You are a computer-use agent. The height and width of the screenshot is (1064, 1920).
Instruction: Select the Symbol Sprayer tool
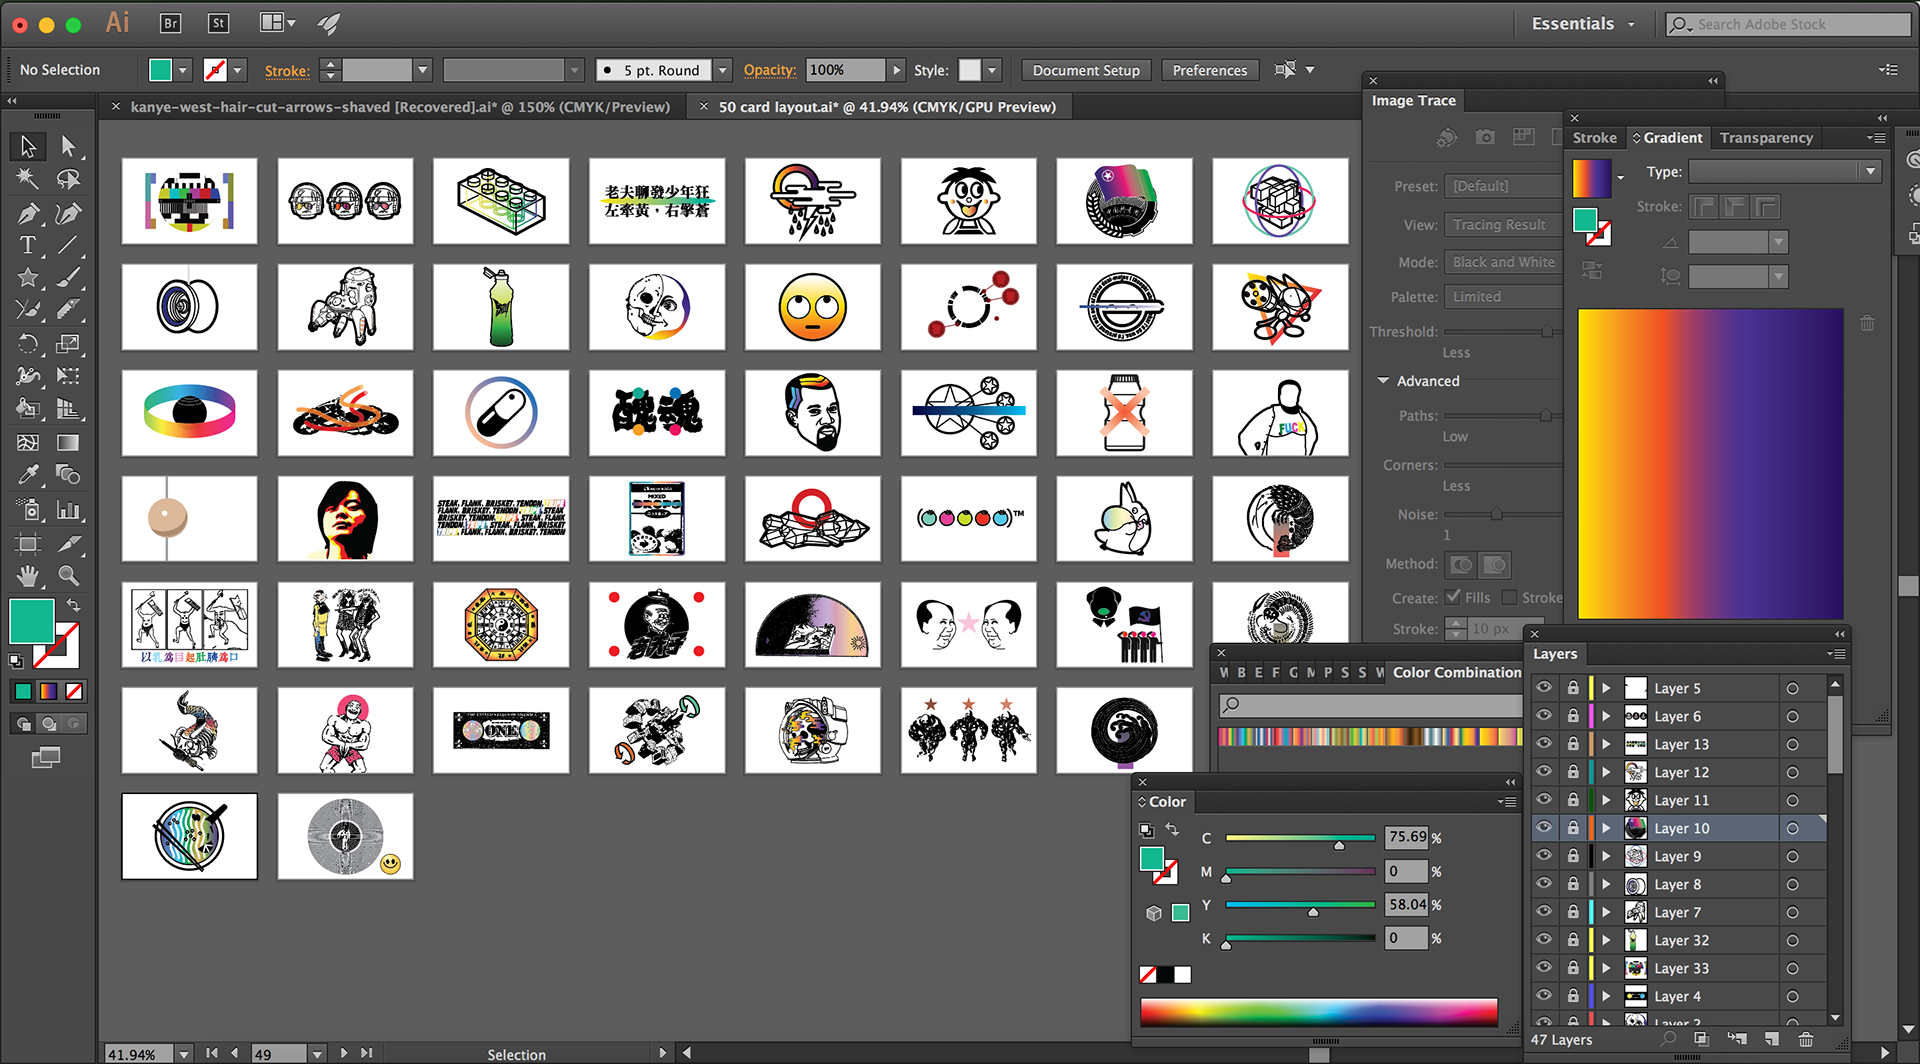click(28, 510)
